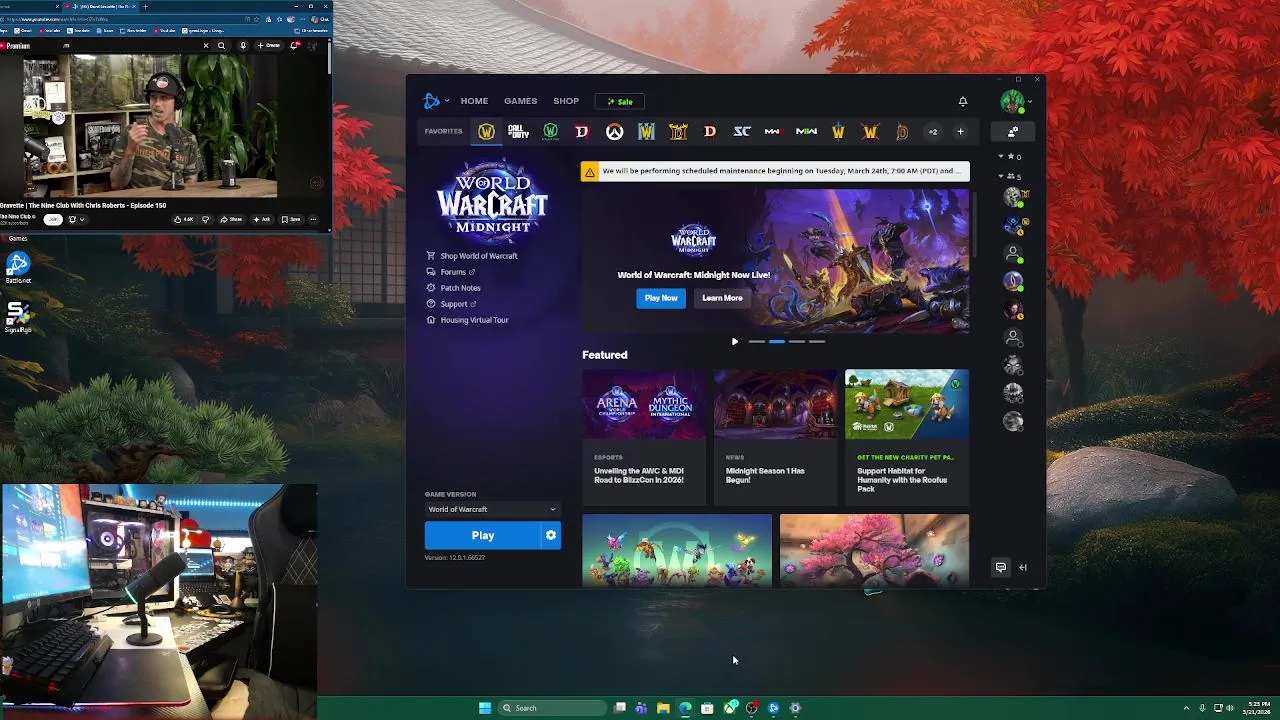
Task: Open the chat icon at sidebar bottom
Action: (1001, 567)
